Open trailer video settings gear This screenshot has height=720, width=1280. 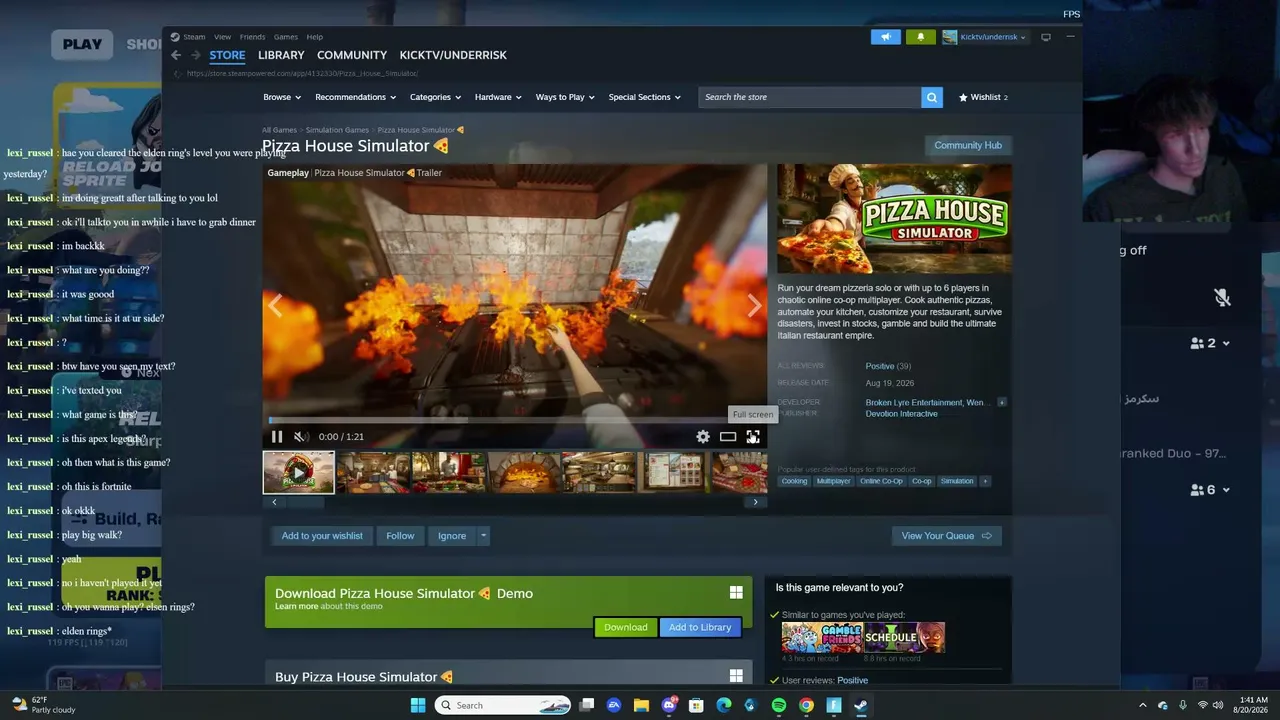click(703, 437)
